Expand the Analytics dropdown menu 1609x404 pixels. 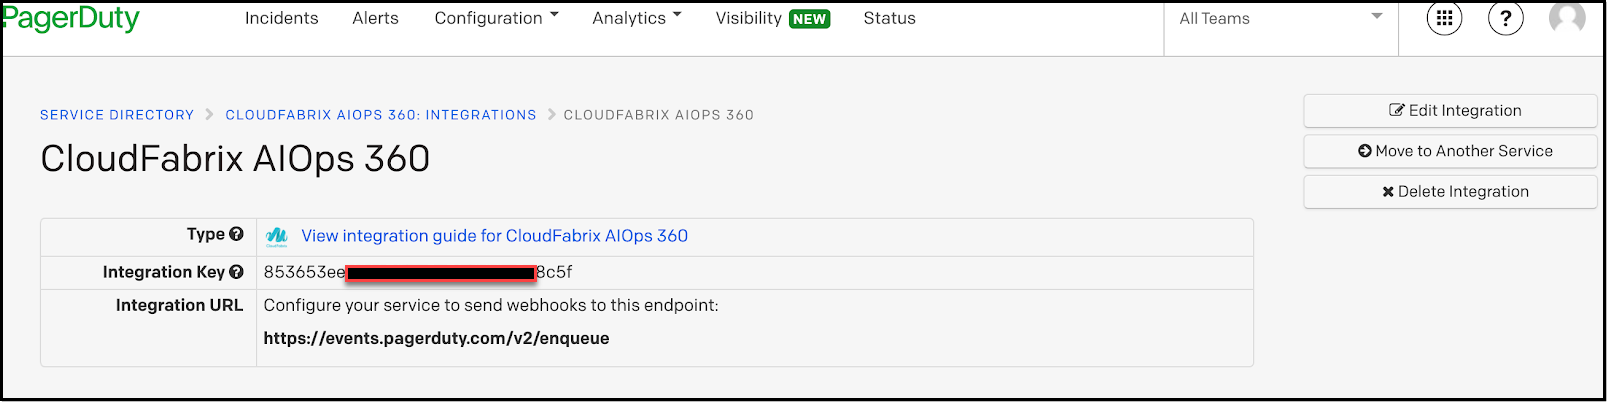point(637,18)
